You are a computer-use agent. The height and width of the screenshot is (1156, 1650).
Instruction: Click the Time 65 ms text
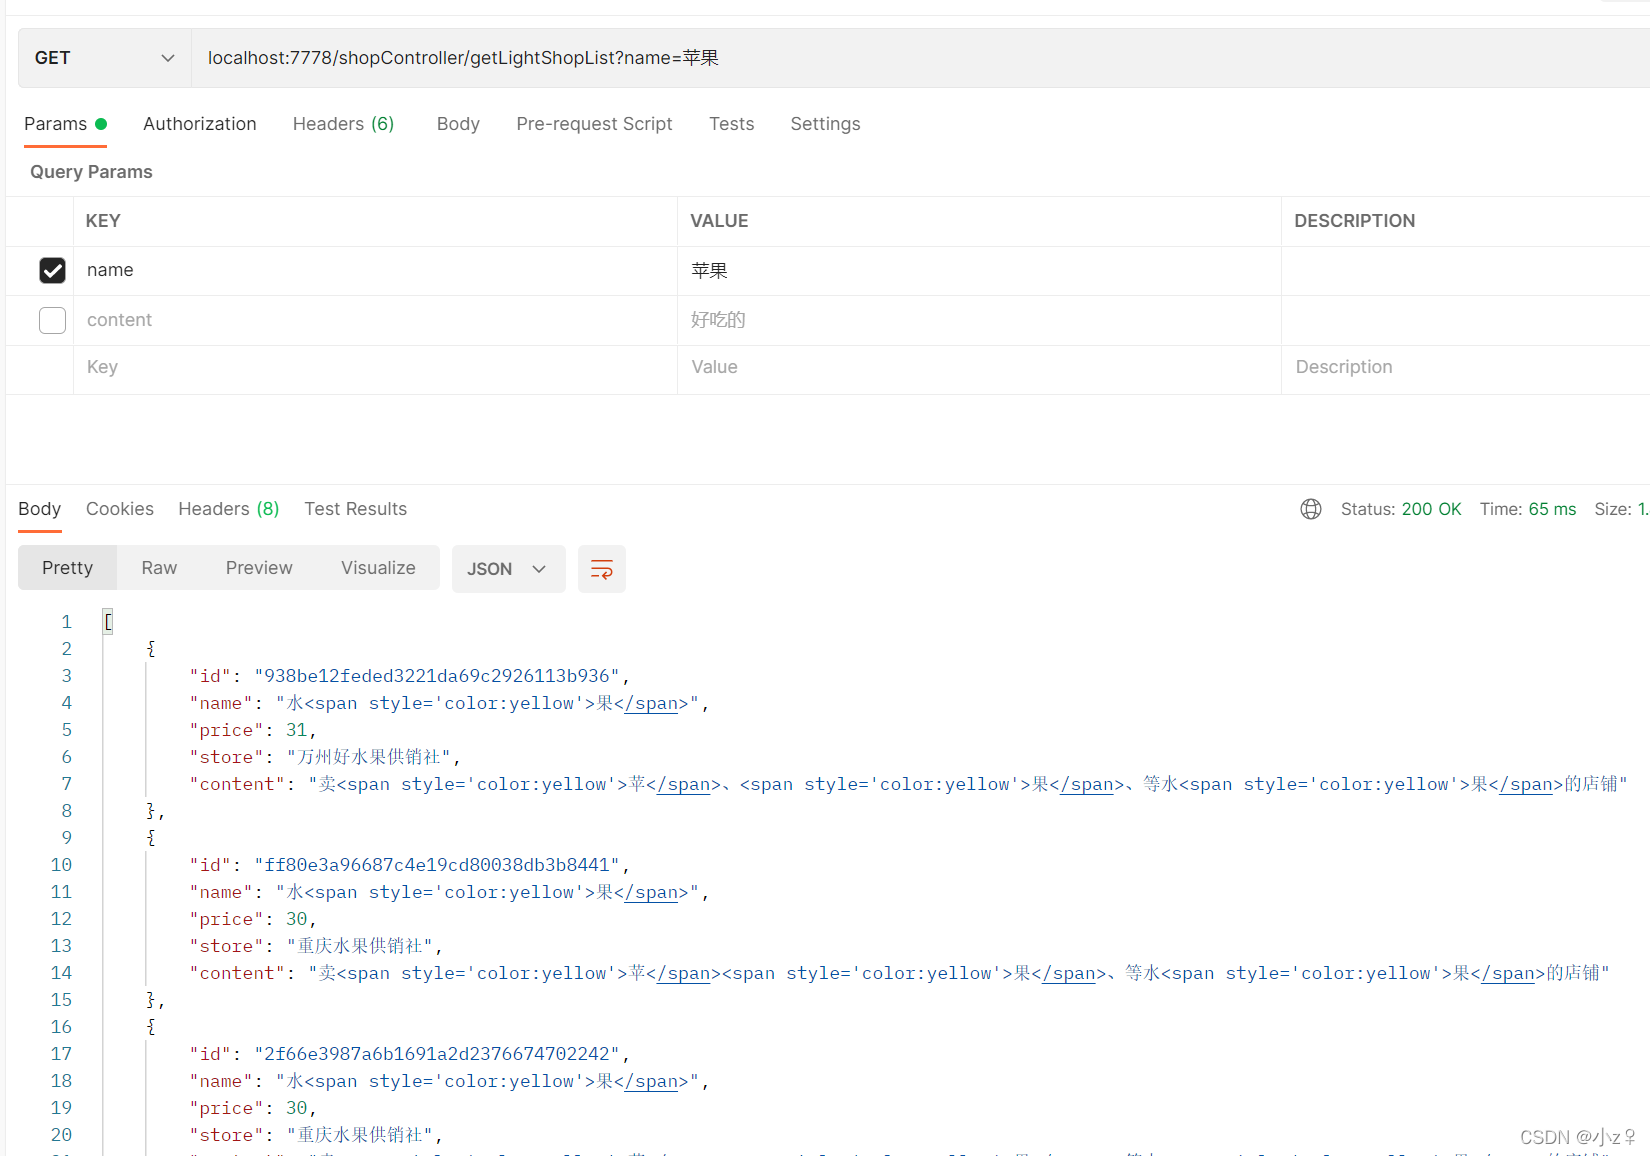(x=1528, y=509)
